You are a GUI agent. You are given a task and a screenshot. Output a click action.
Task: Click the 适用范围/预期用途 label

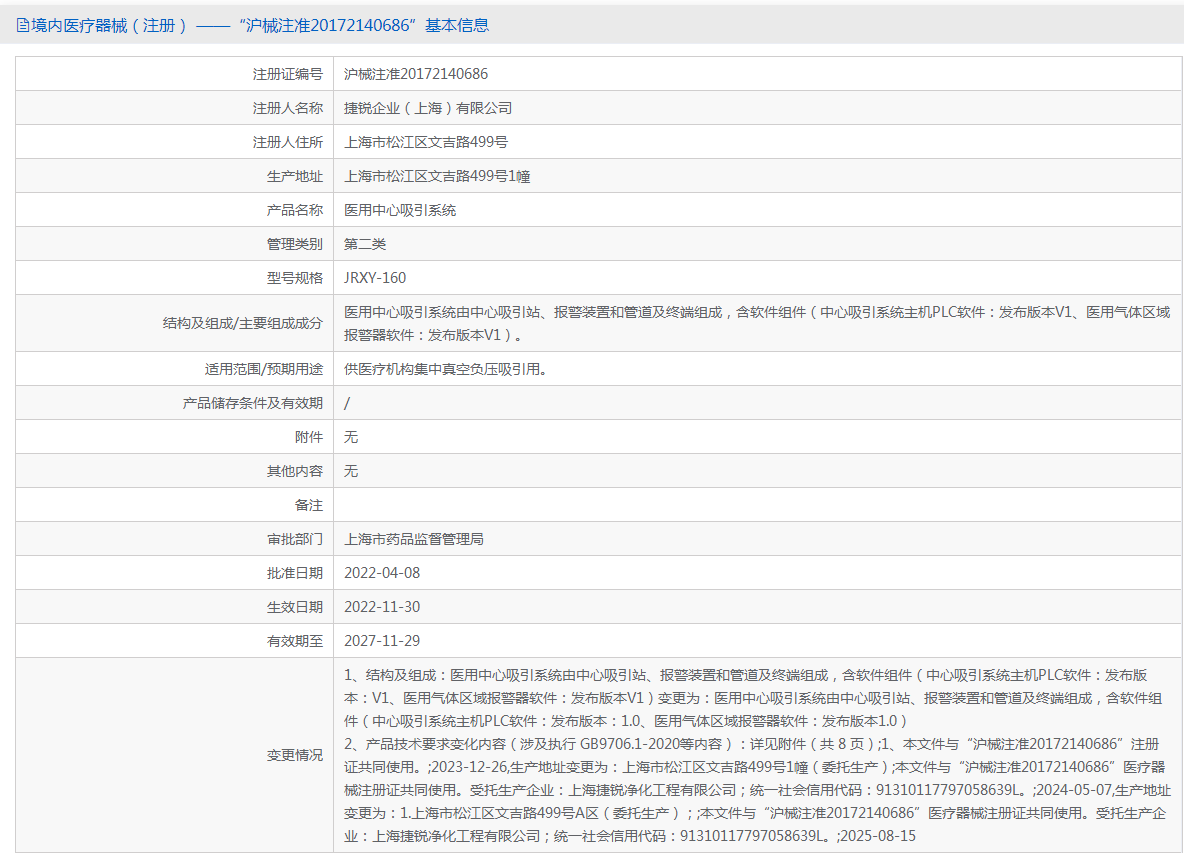(264, 369)
